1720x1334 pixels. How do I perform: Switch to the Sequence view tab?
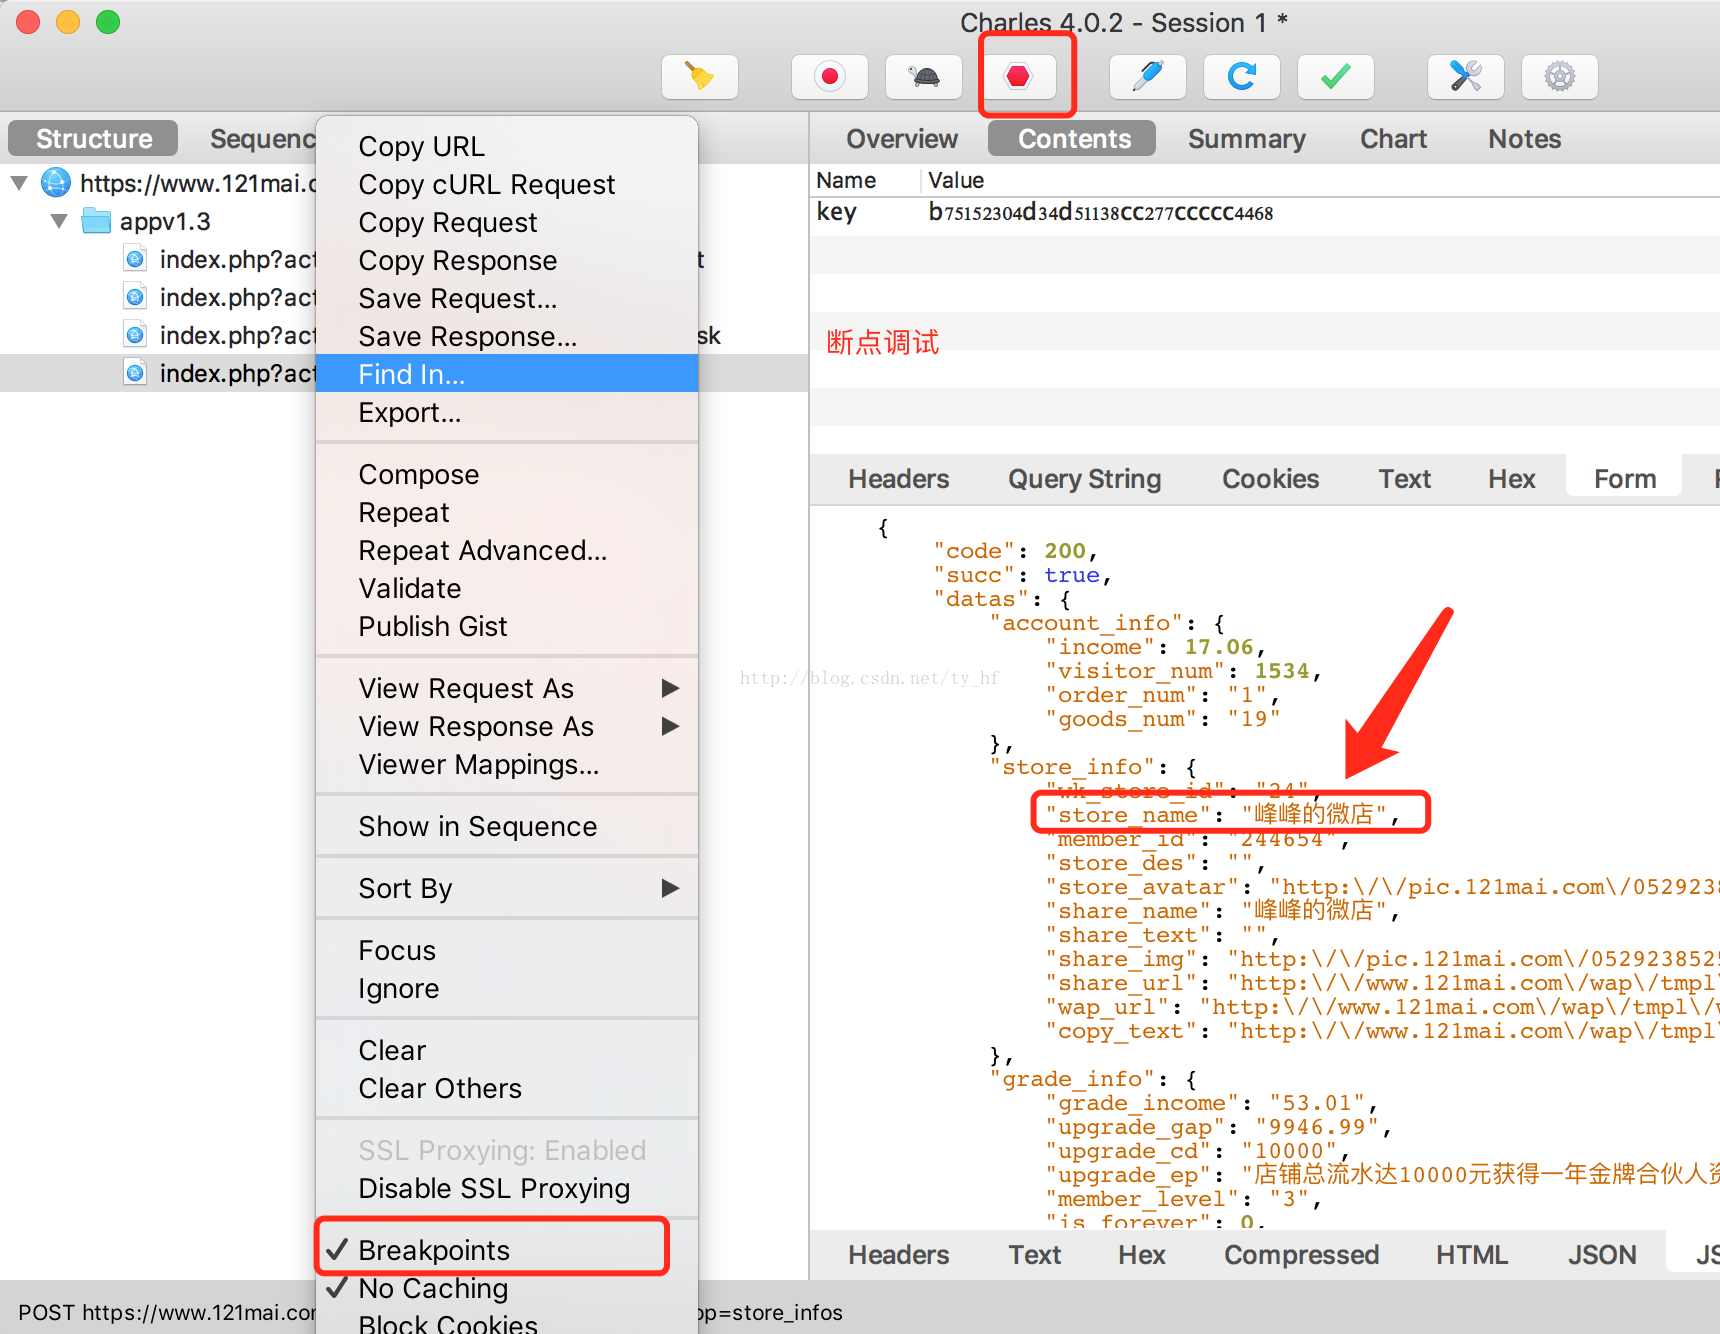point(262,139)
